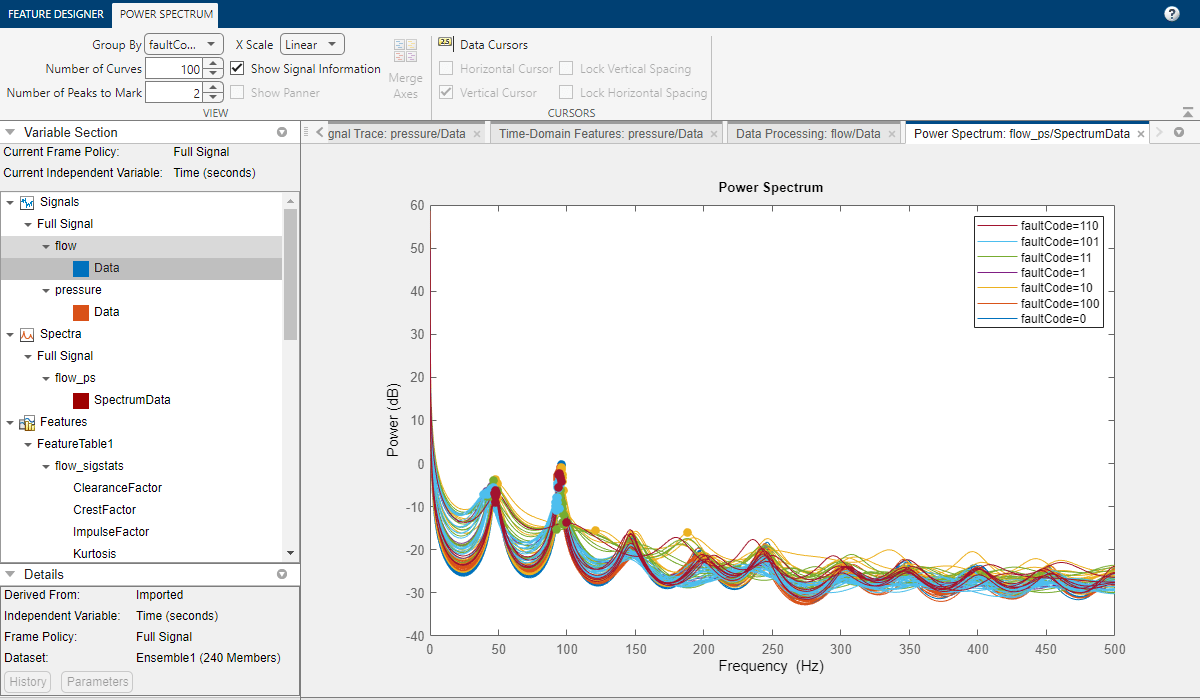The image size is (1200, 700).
Task: Open the X Scale Linear dropdown
Action: [x=313, y=44]
